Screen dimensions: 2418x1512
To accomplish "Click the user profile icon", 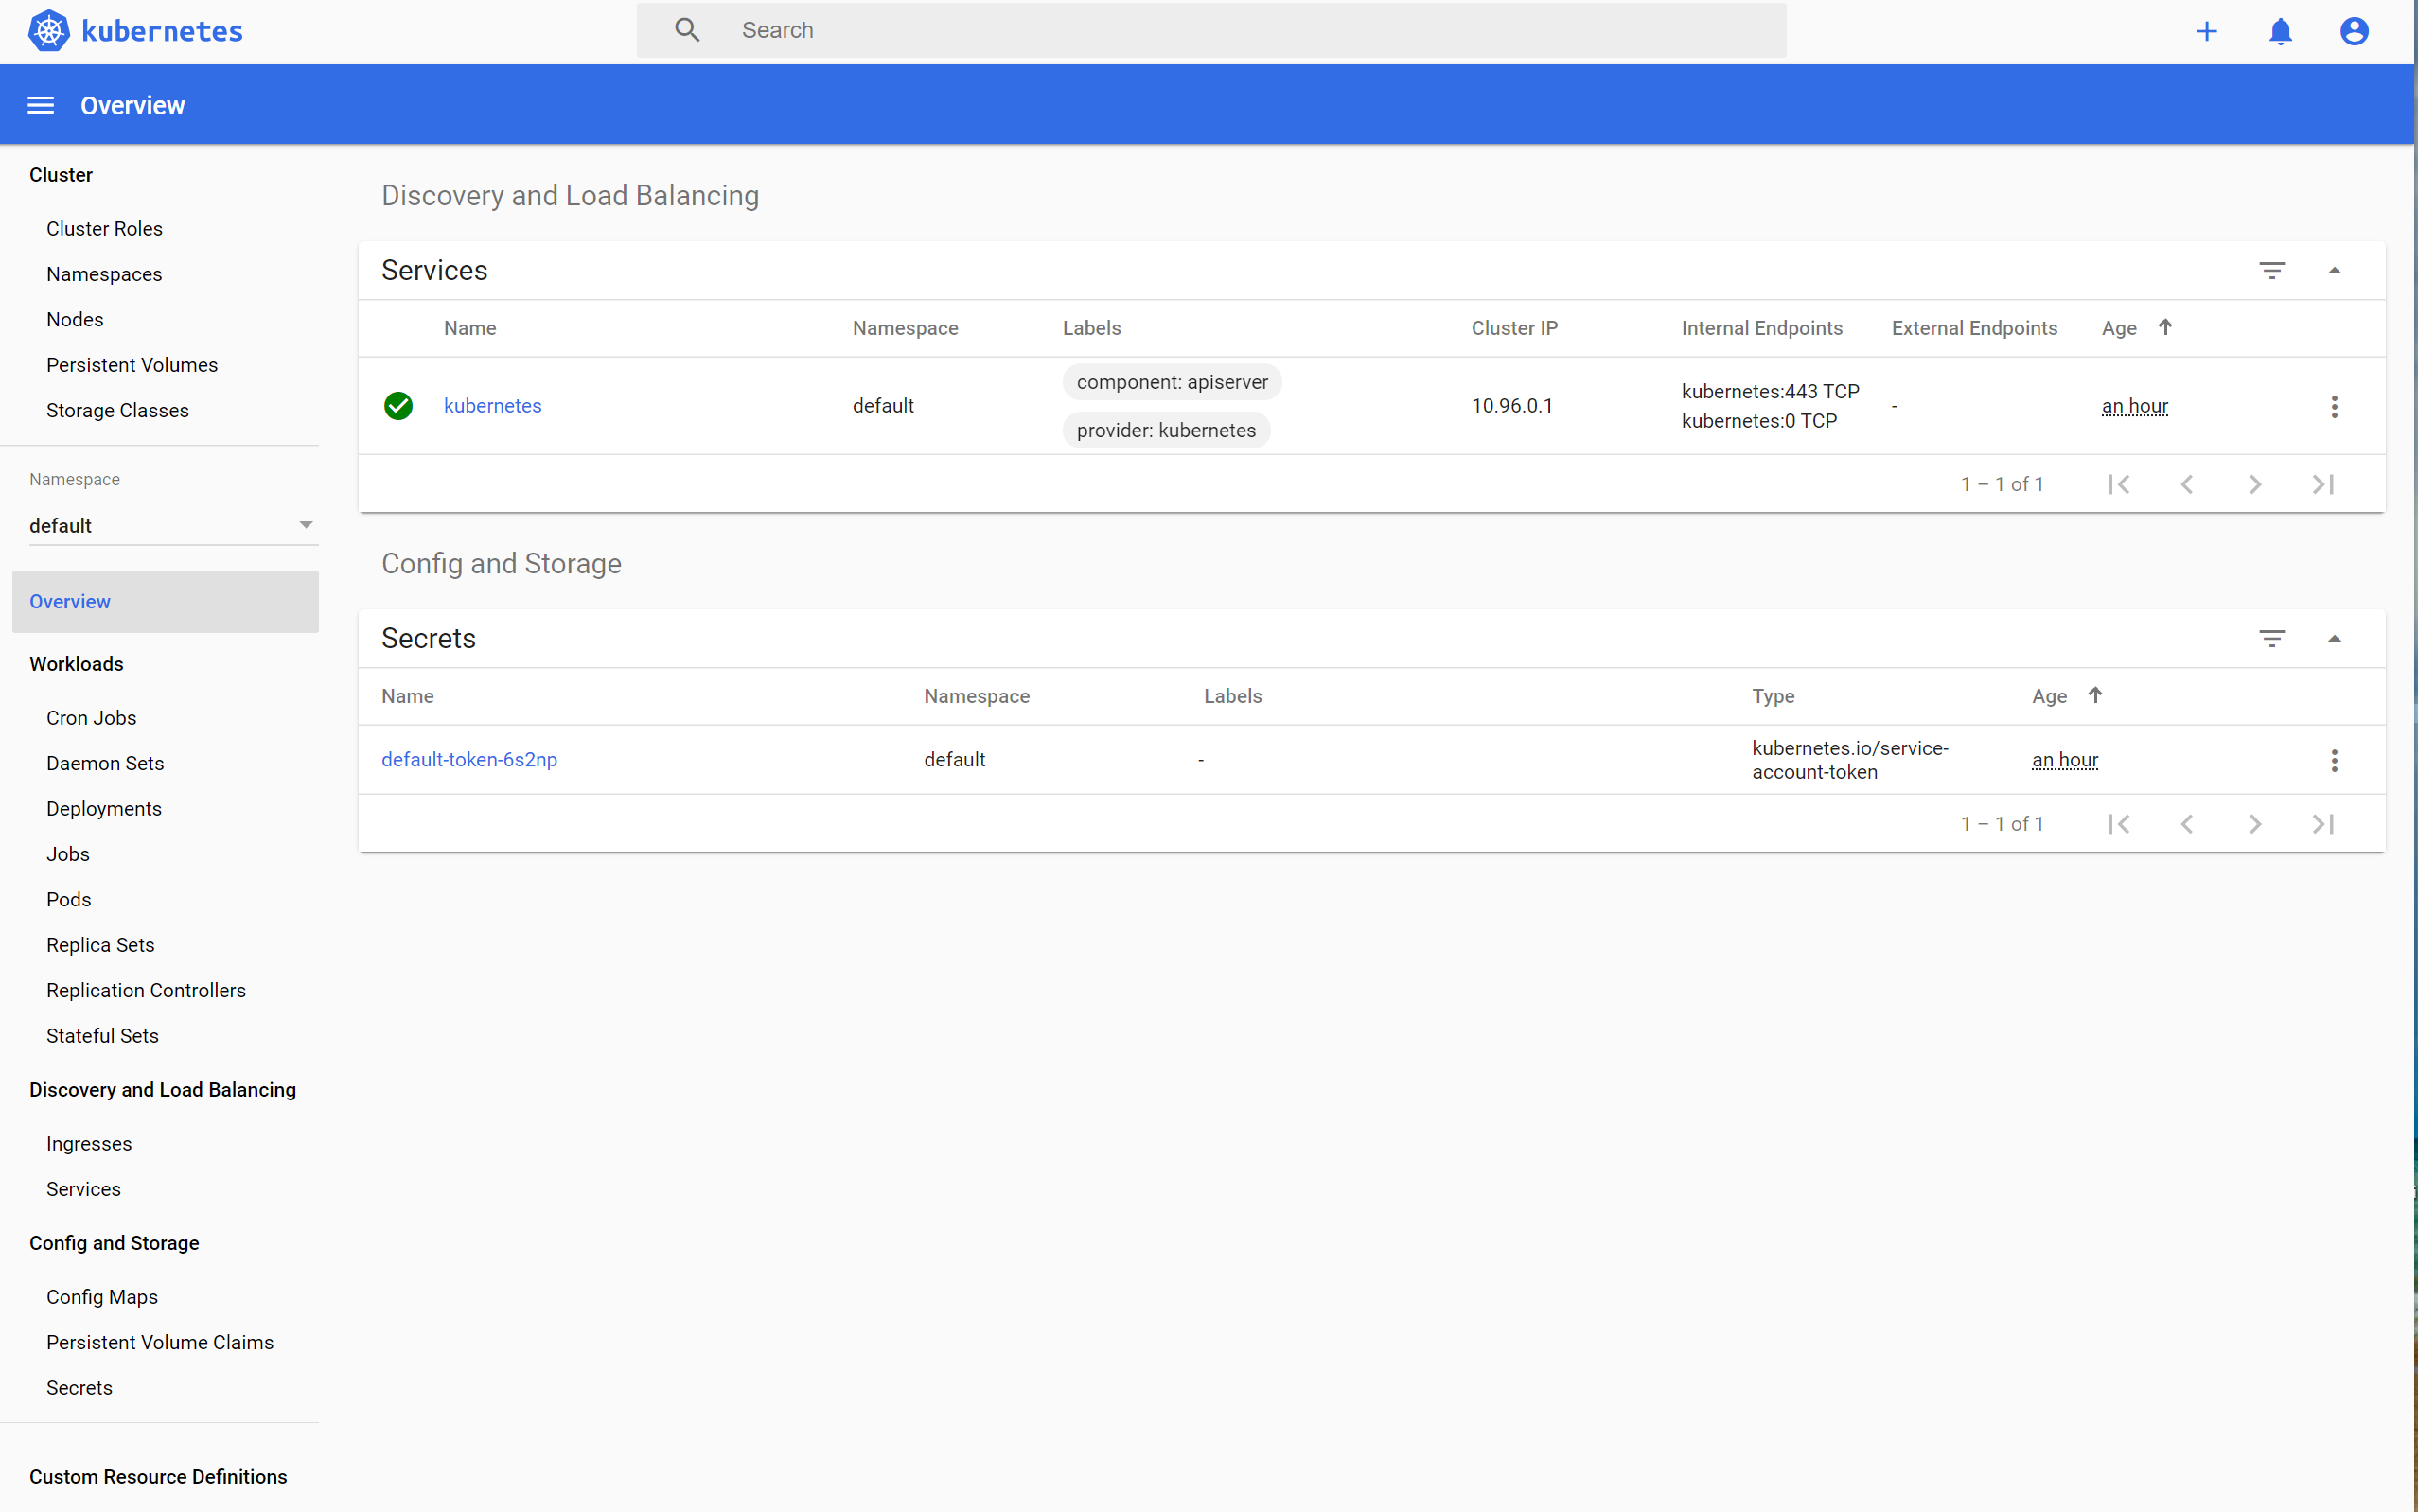I will 2354,29.
